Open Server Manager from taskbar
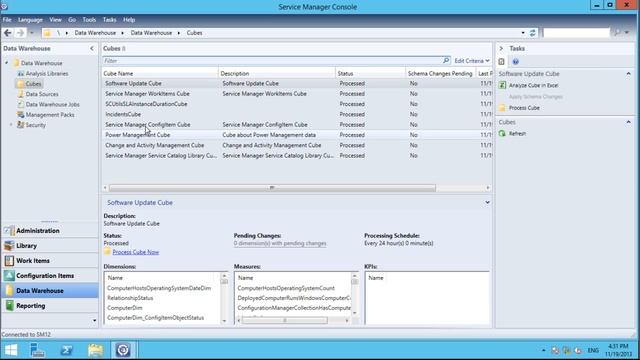Viewport: 640px width, 360px height. (38, 350)
